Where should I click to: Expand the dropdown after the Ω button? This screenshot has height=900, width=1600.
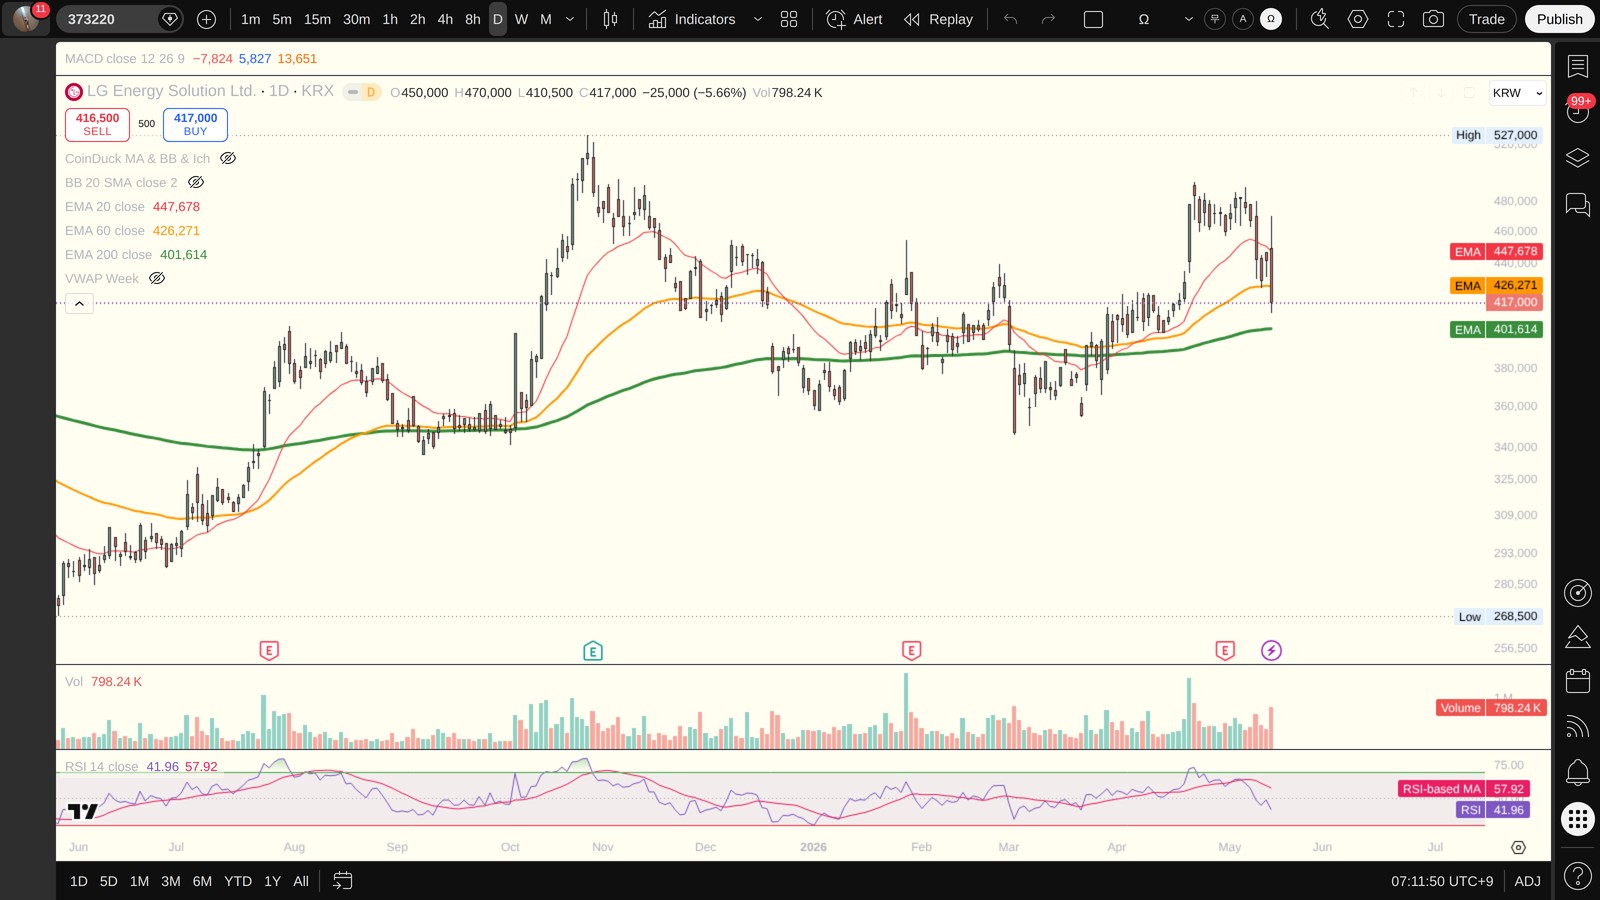click(1188, 19)
